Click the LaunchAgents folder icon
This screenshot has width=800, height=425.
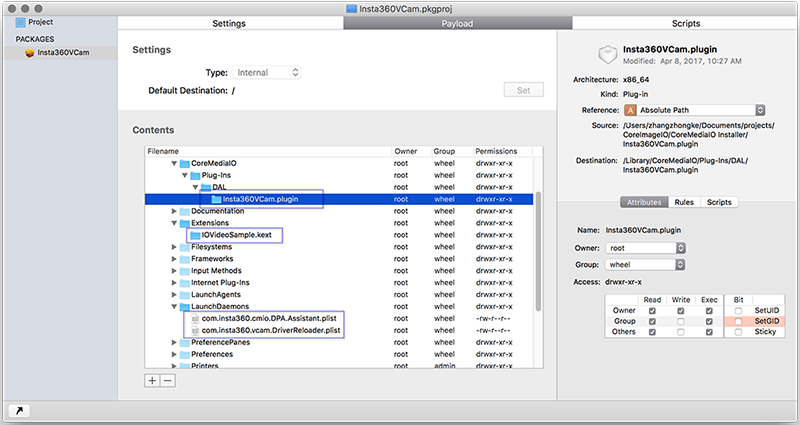tap(185, 295)
